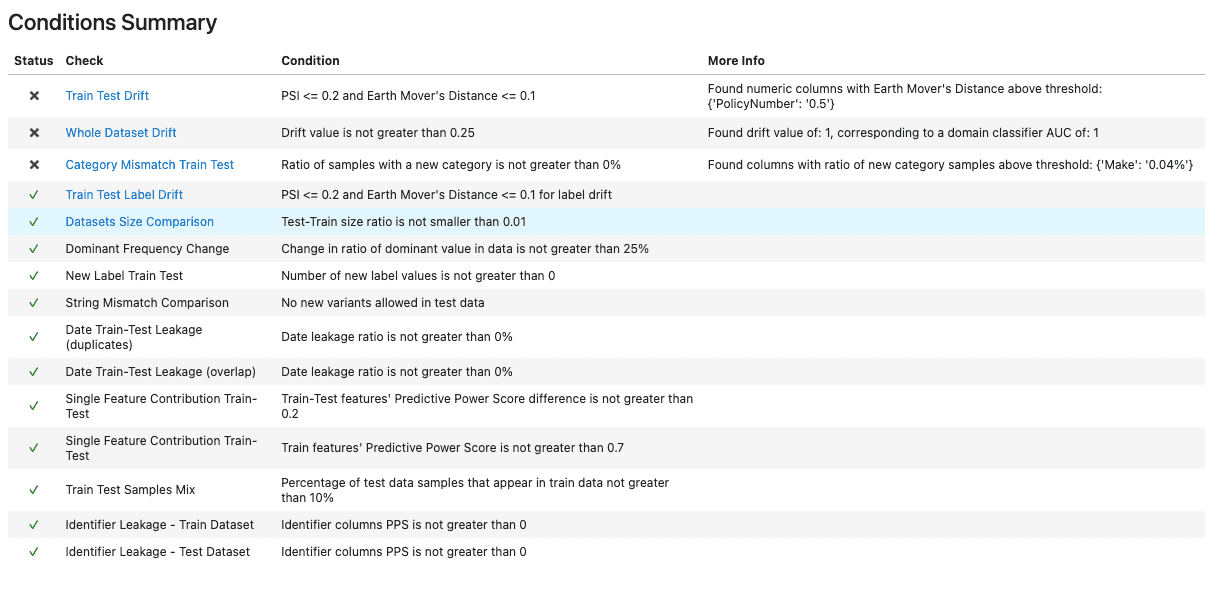
Task: Click the Condition column header
Action: [310, 61]
